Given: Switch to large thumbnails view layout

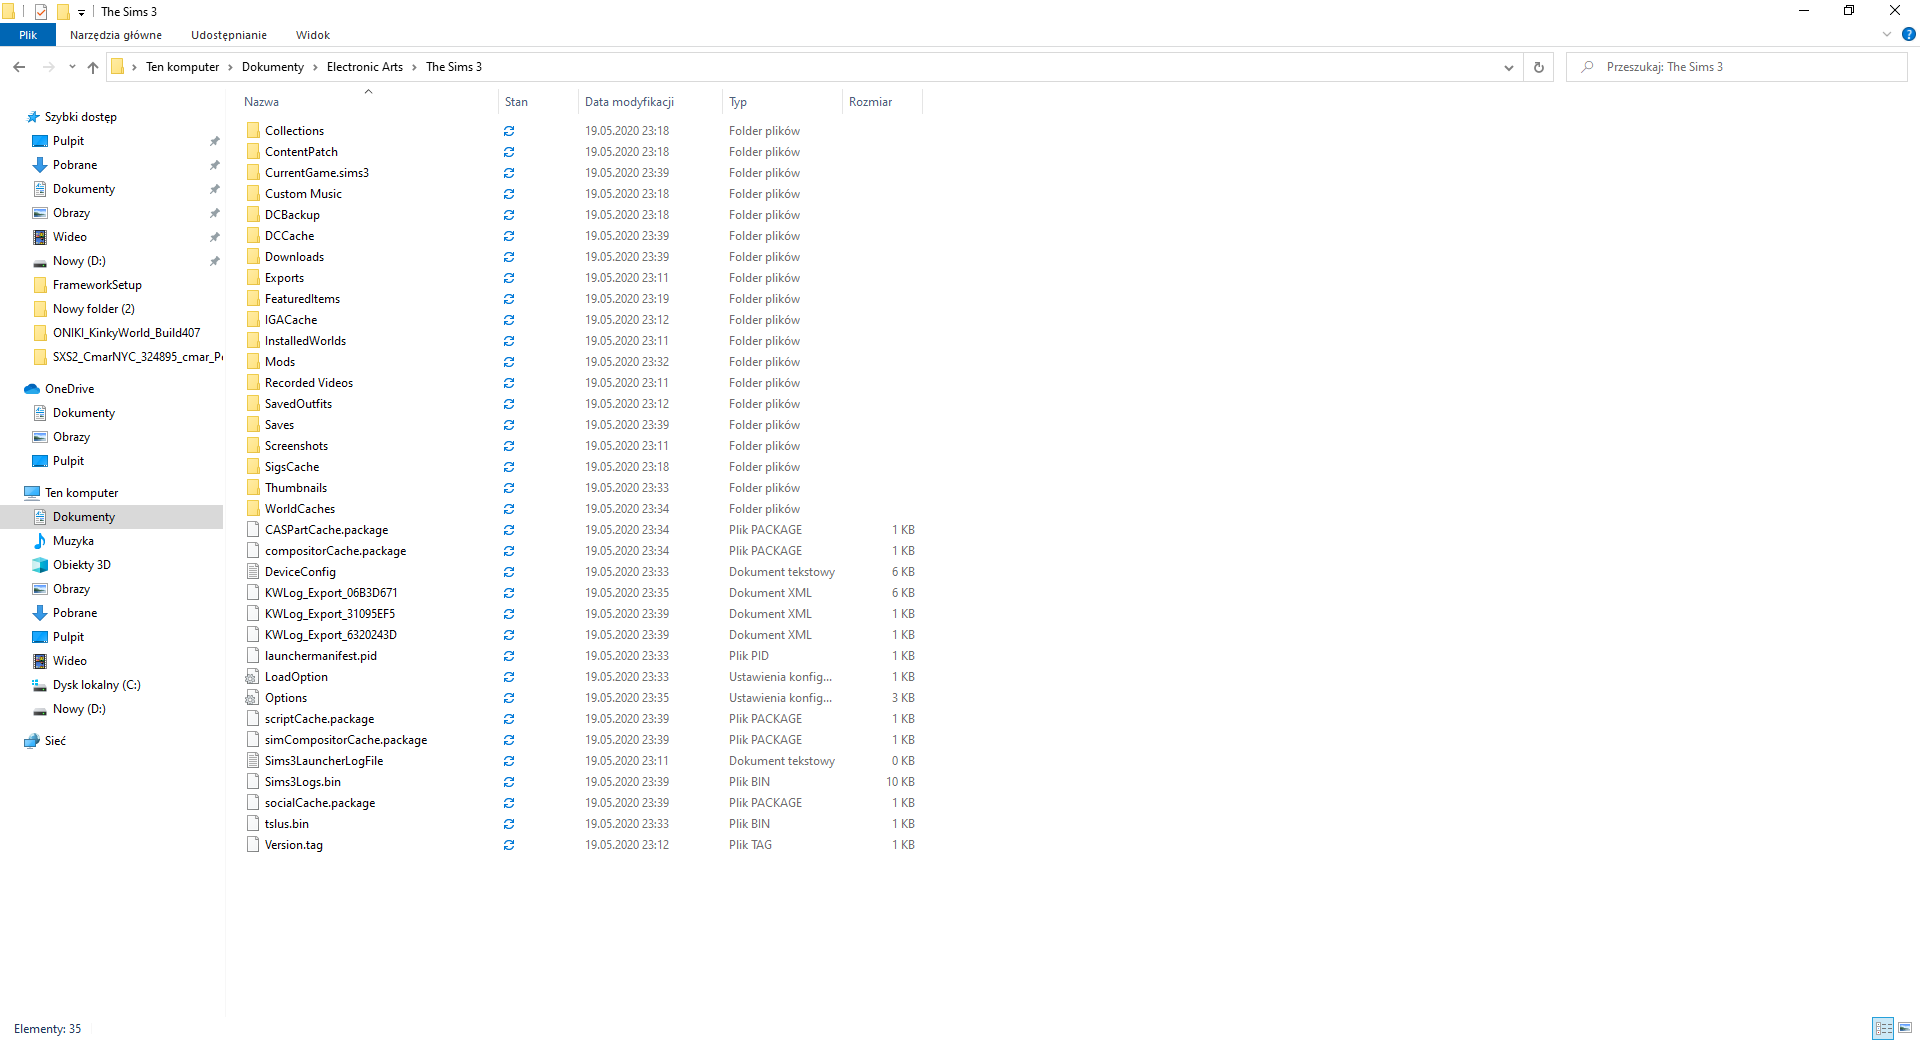Looking at the screenshot, I should [x=1905, y=1028].
